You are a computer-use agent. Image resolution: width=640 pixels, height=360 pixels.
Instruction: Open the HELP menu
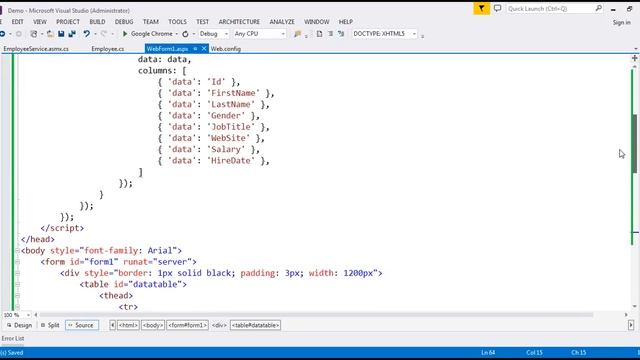click(345, 22)
